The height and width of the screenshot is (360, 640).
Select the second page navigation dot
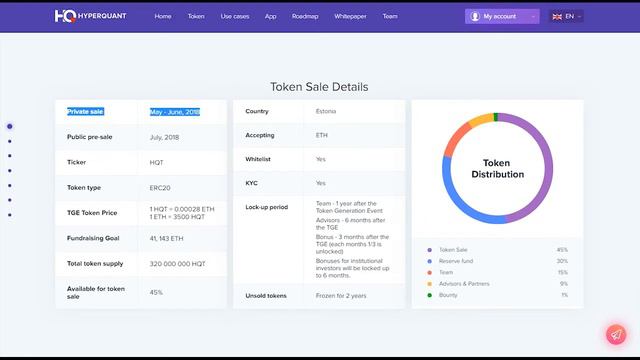pos(10,141)
